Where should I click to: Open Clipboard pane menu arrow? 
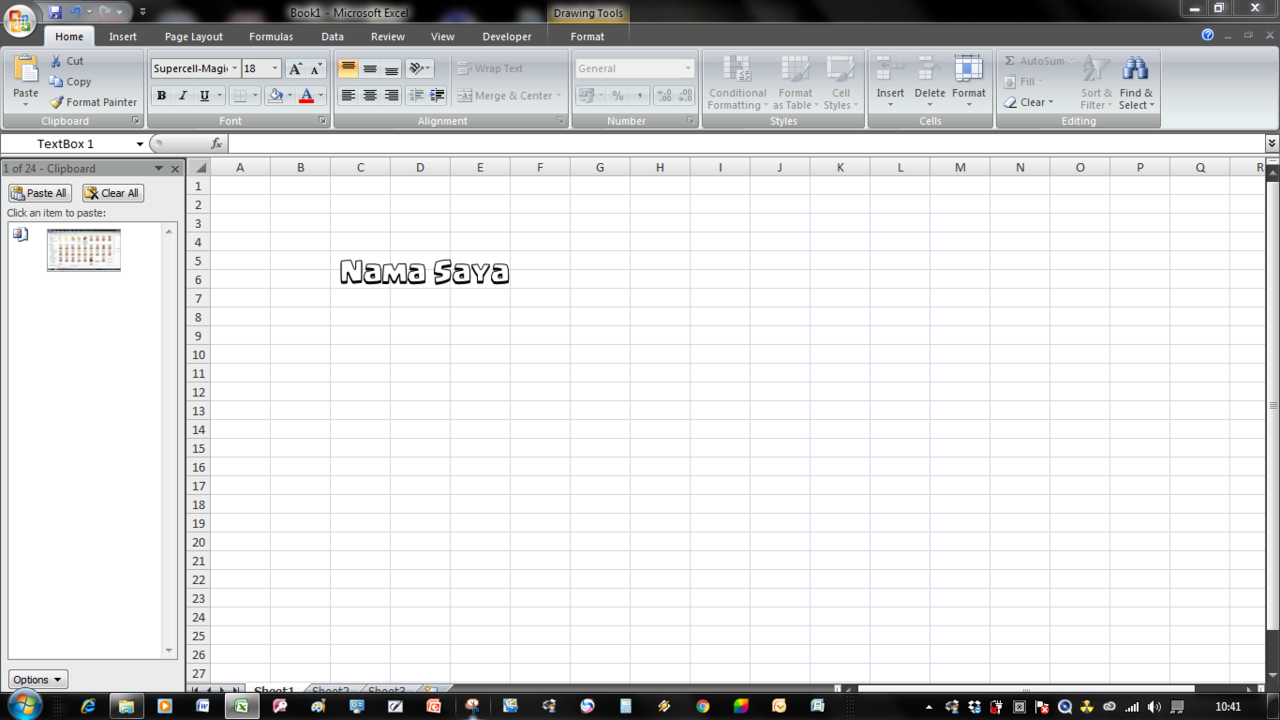click(x=158, y=169)
